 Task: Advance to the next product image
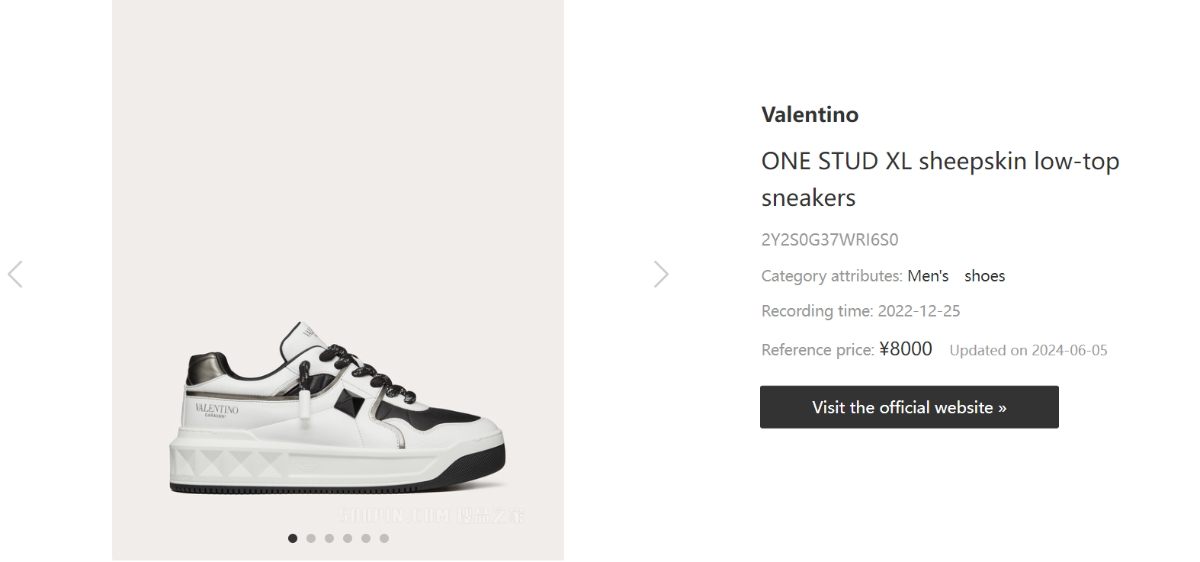click(x=661, y=274)
